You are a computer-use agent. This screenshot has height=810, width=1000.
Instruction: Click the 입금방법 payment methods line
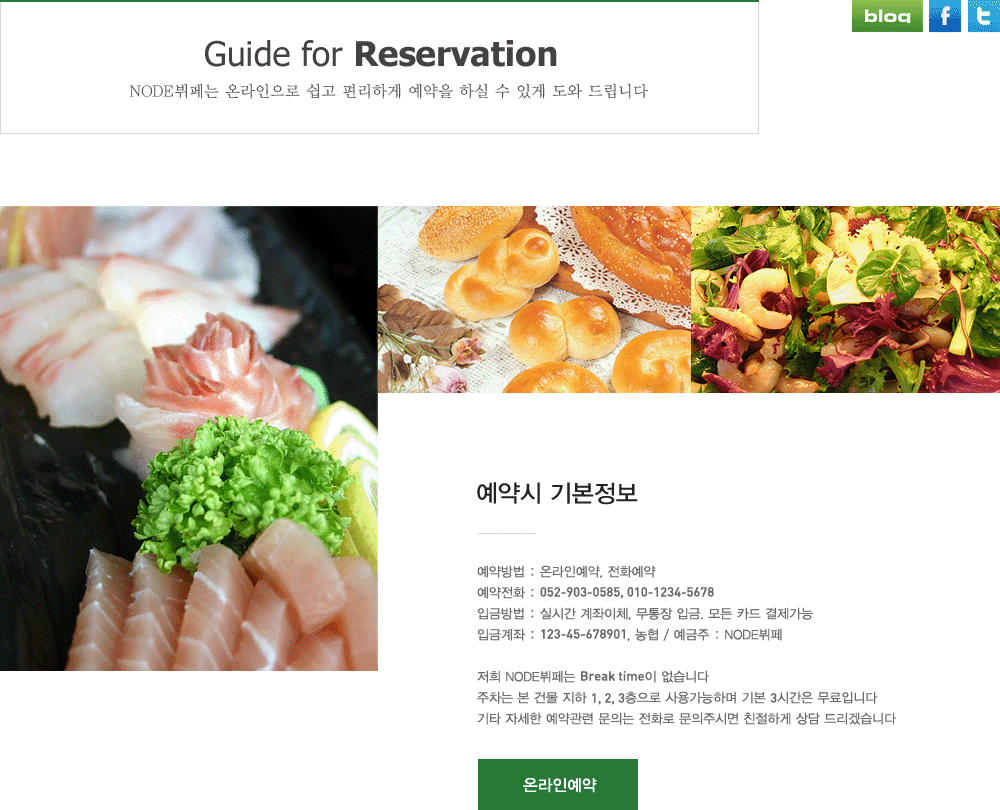(645, 614)
